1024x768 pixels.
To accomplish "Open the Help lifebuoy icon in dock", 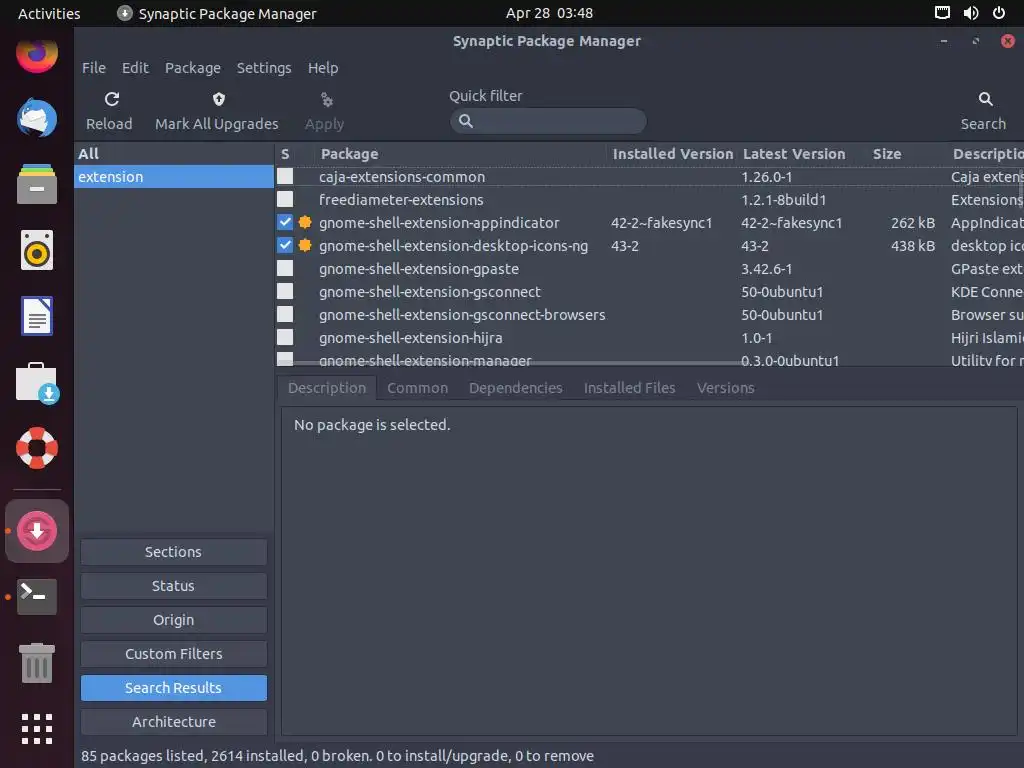I will point(37,448).
